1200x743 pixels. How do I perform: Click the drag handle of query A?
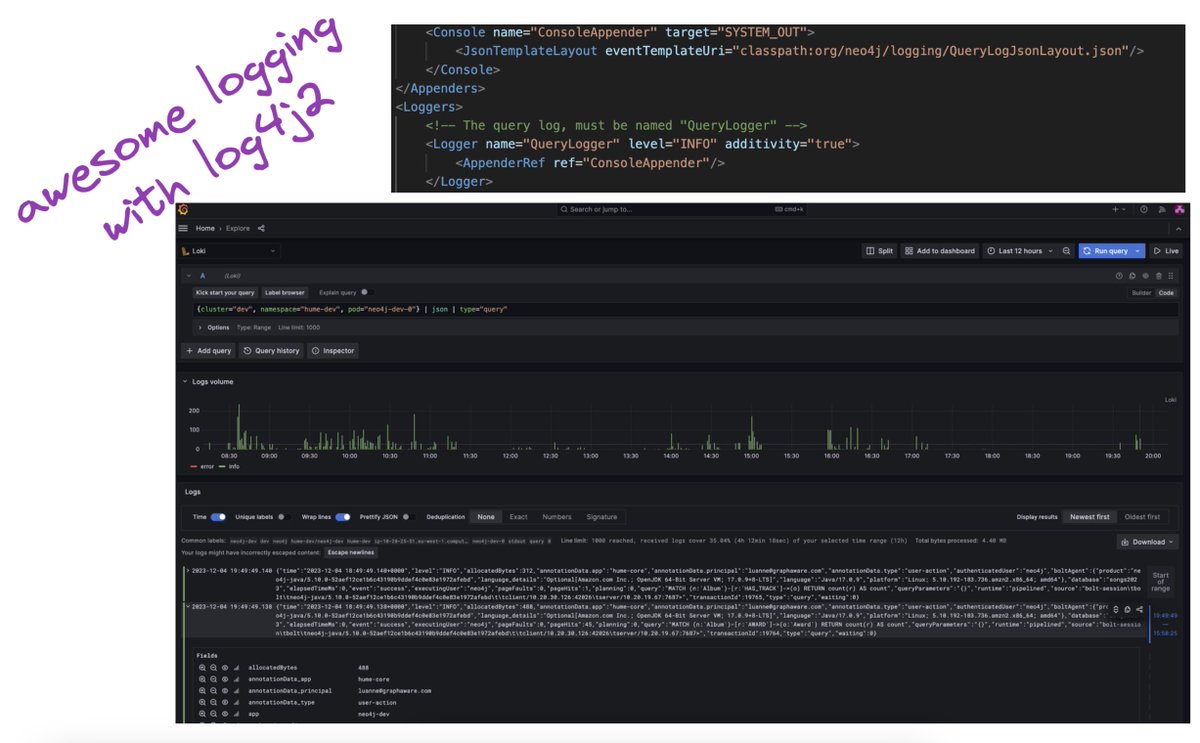pos(1171,275)
